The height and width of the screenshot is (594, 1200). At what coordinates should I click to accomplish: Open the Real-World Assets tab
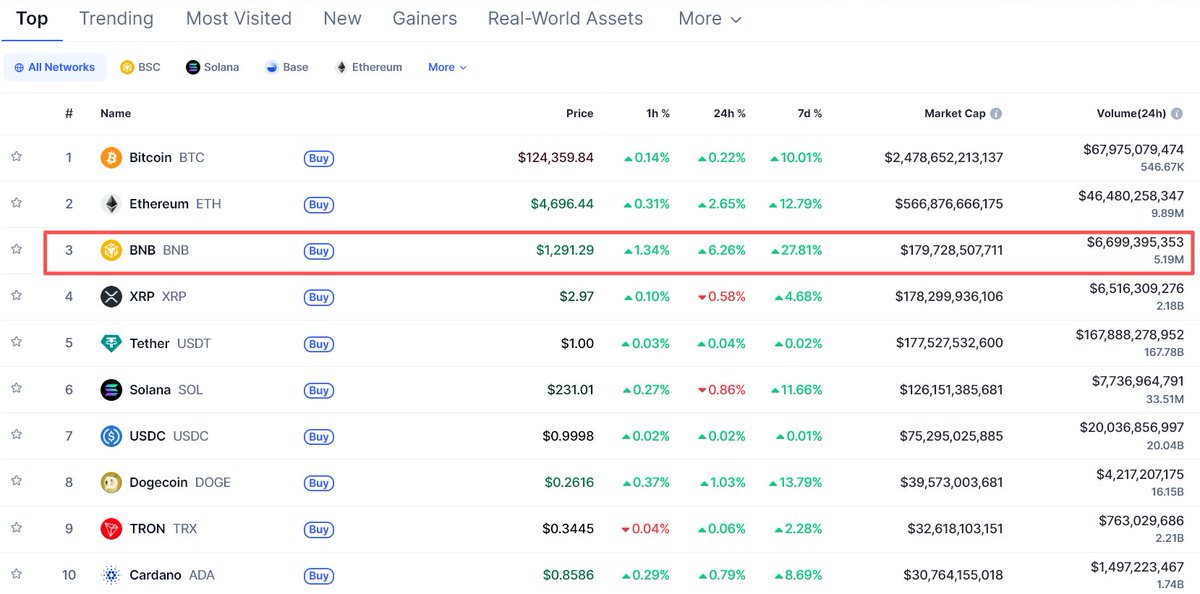(x=566, y=18)
